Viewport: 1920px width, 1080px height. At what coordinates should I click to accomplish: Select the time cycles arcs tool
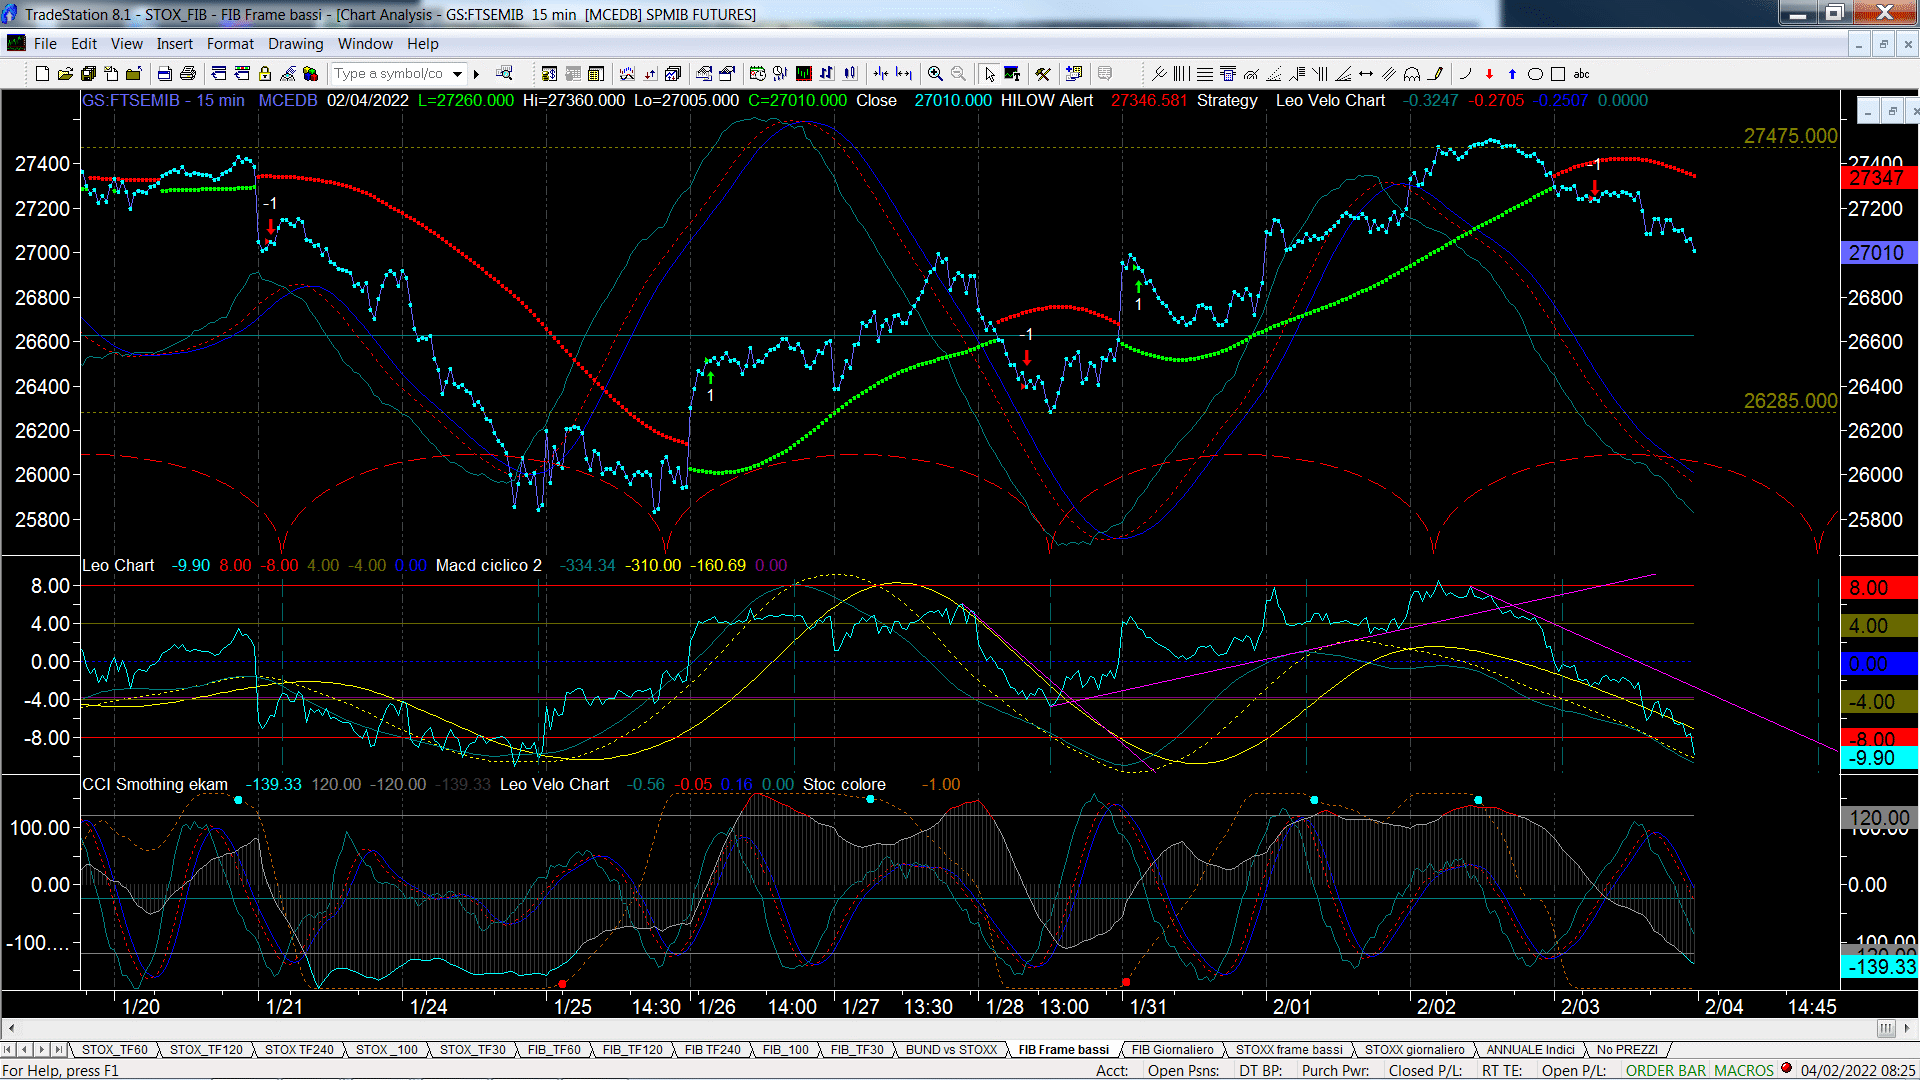pos(1412,74)
